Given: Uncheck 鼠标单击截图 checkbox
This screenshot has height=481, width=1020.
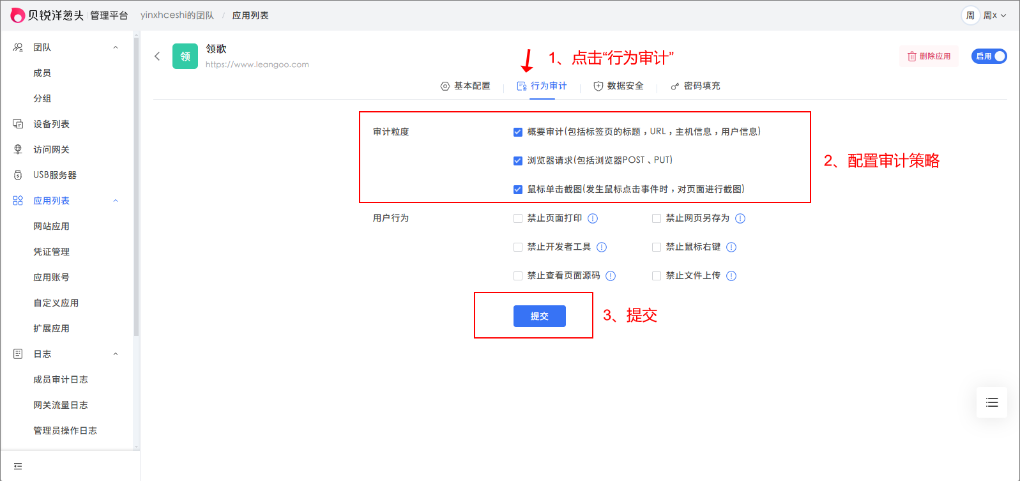Looking at the screenshot, I should click(518, 189).
